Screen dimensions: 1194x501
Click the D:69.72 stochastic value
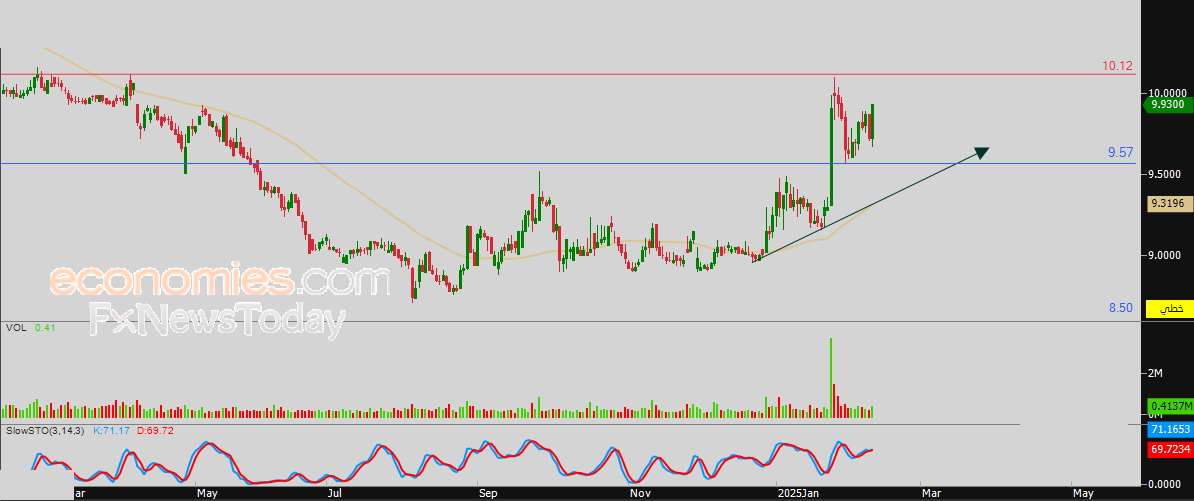155,431
